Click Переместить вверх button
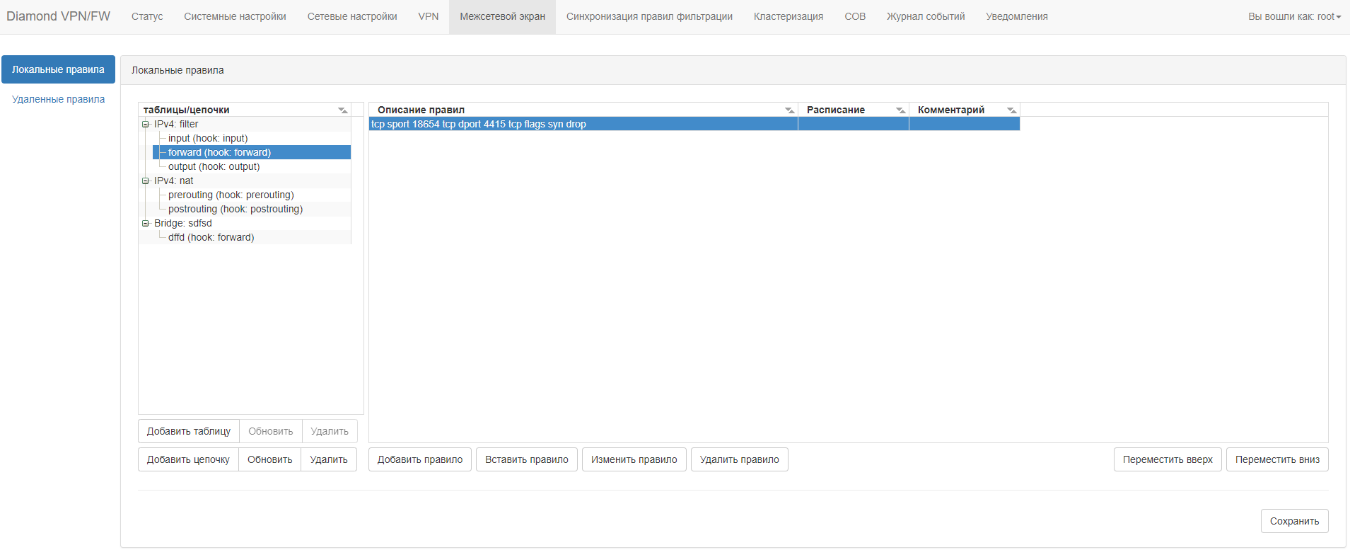1350x550 pixels. 1167,460
